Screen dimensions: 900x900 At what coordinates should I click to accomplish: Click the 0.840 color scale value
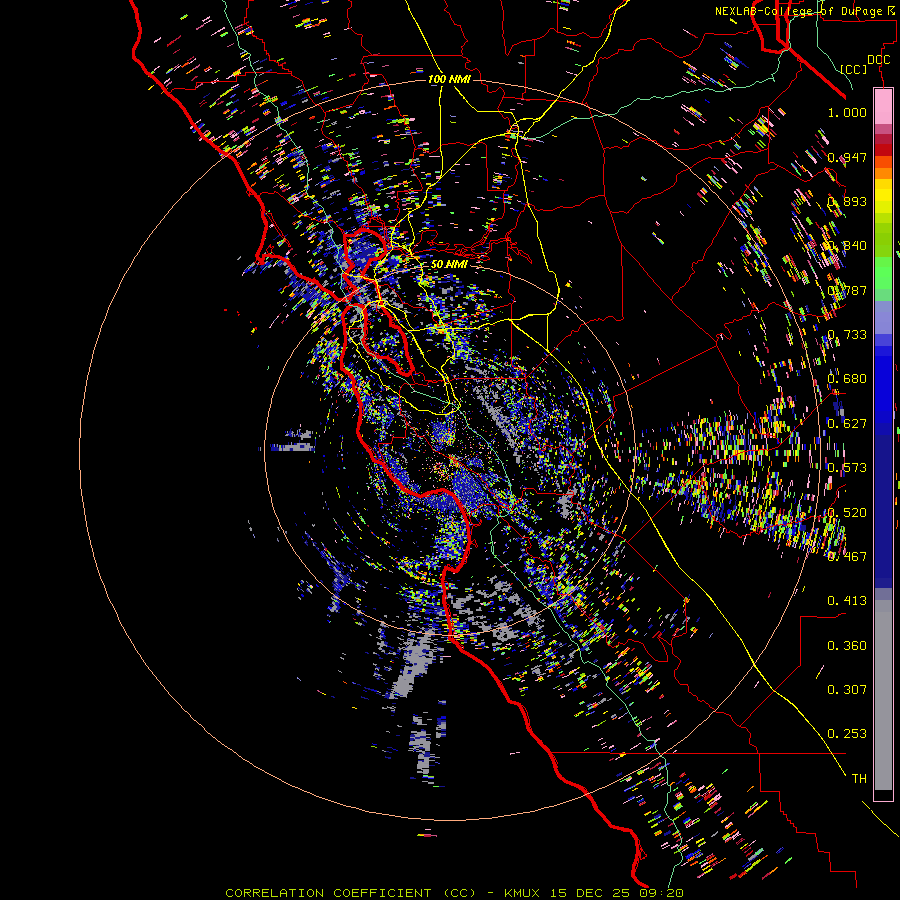[847, 246]
